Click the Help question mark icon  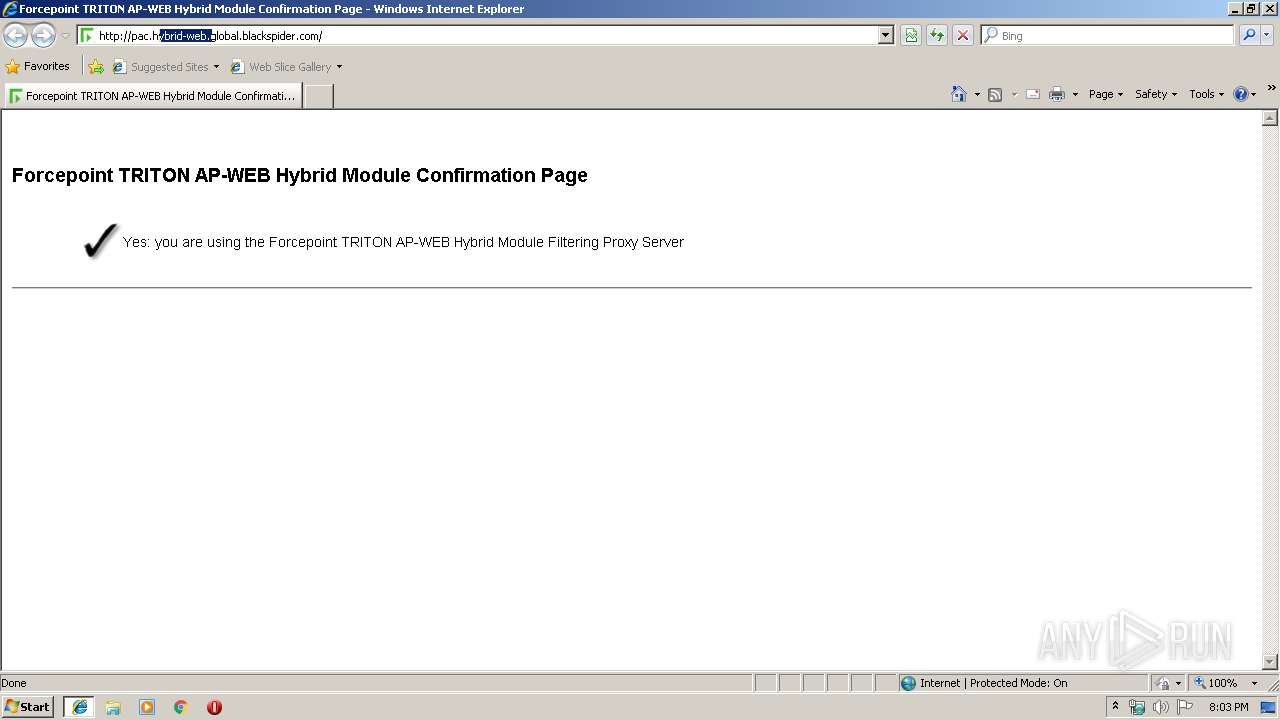1241,94
